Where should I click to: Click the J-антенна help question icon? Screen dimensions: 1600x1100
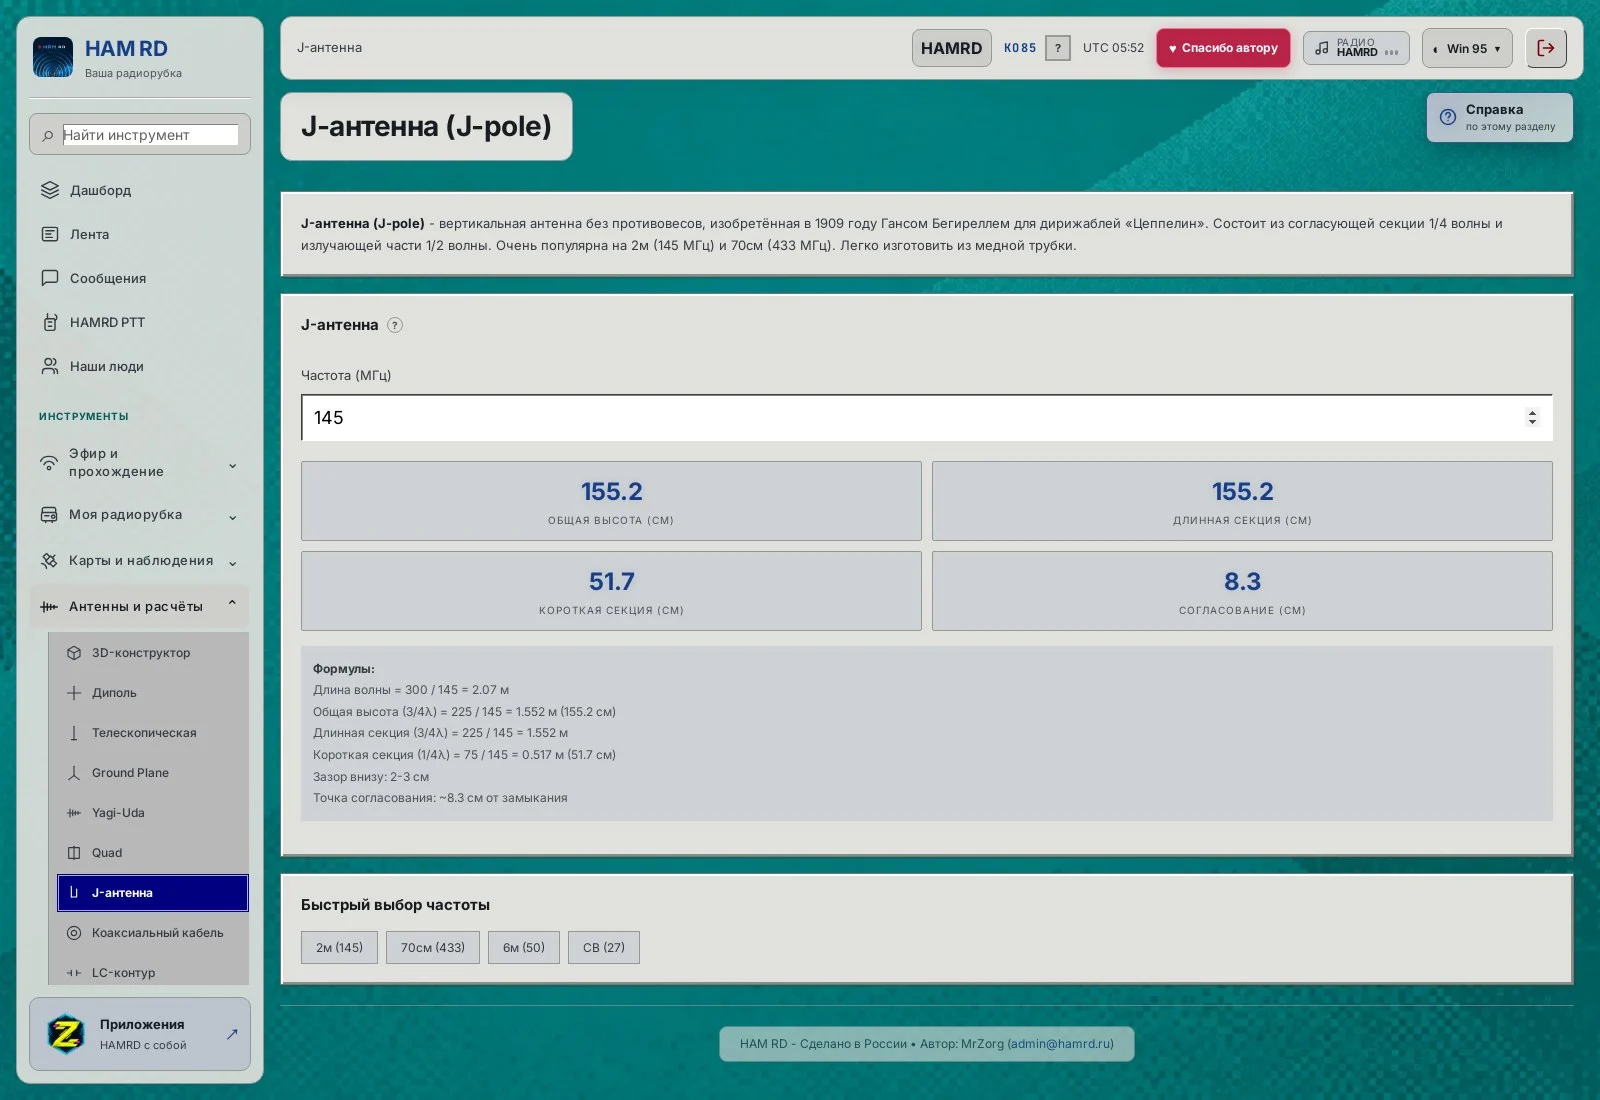(x=395, y=325)
